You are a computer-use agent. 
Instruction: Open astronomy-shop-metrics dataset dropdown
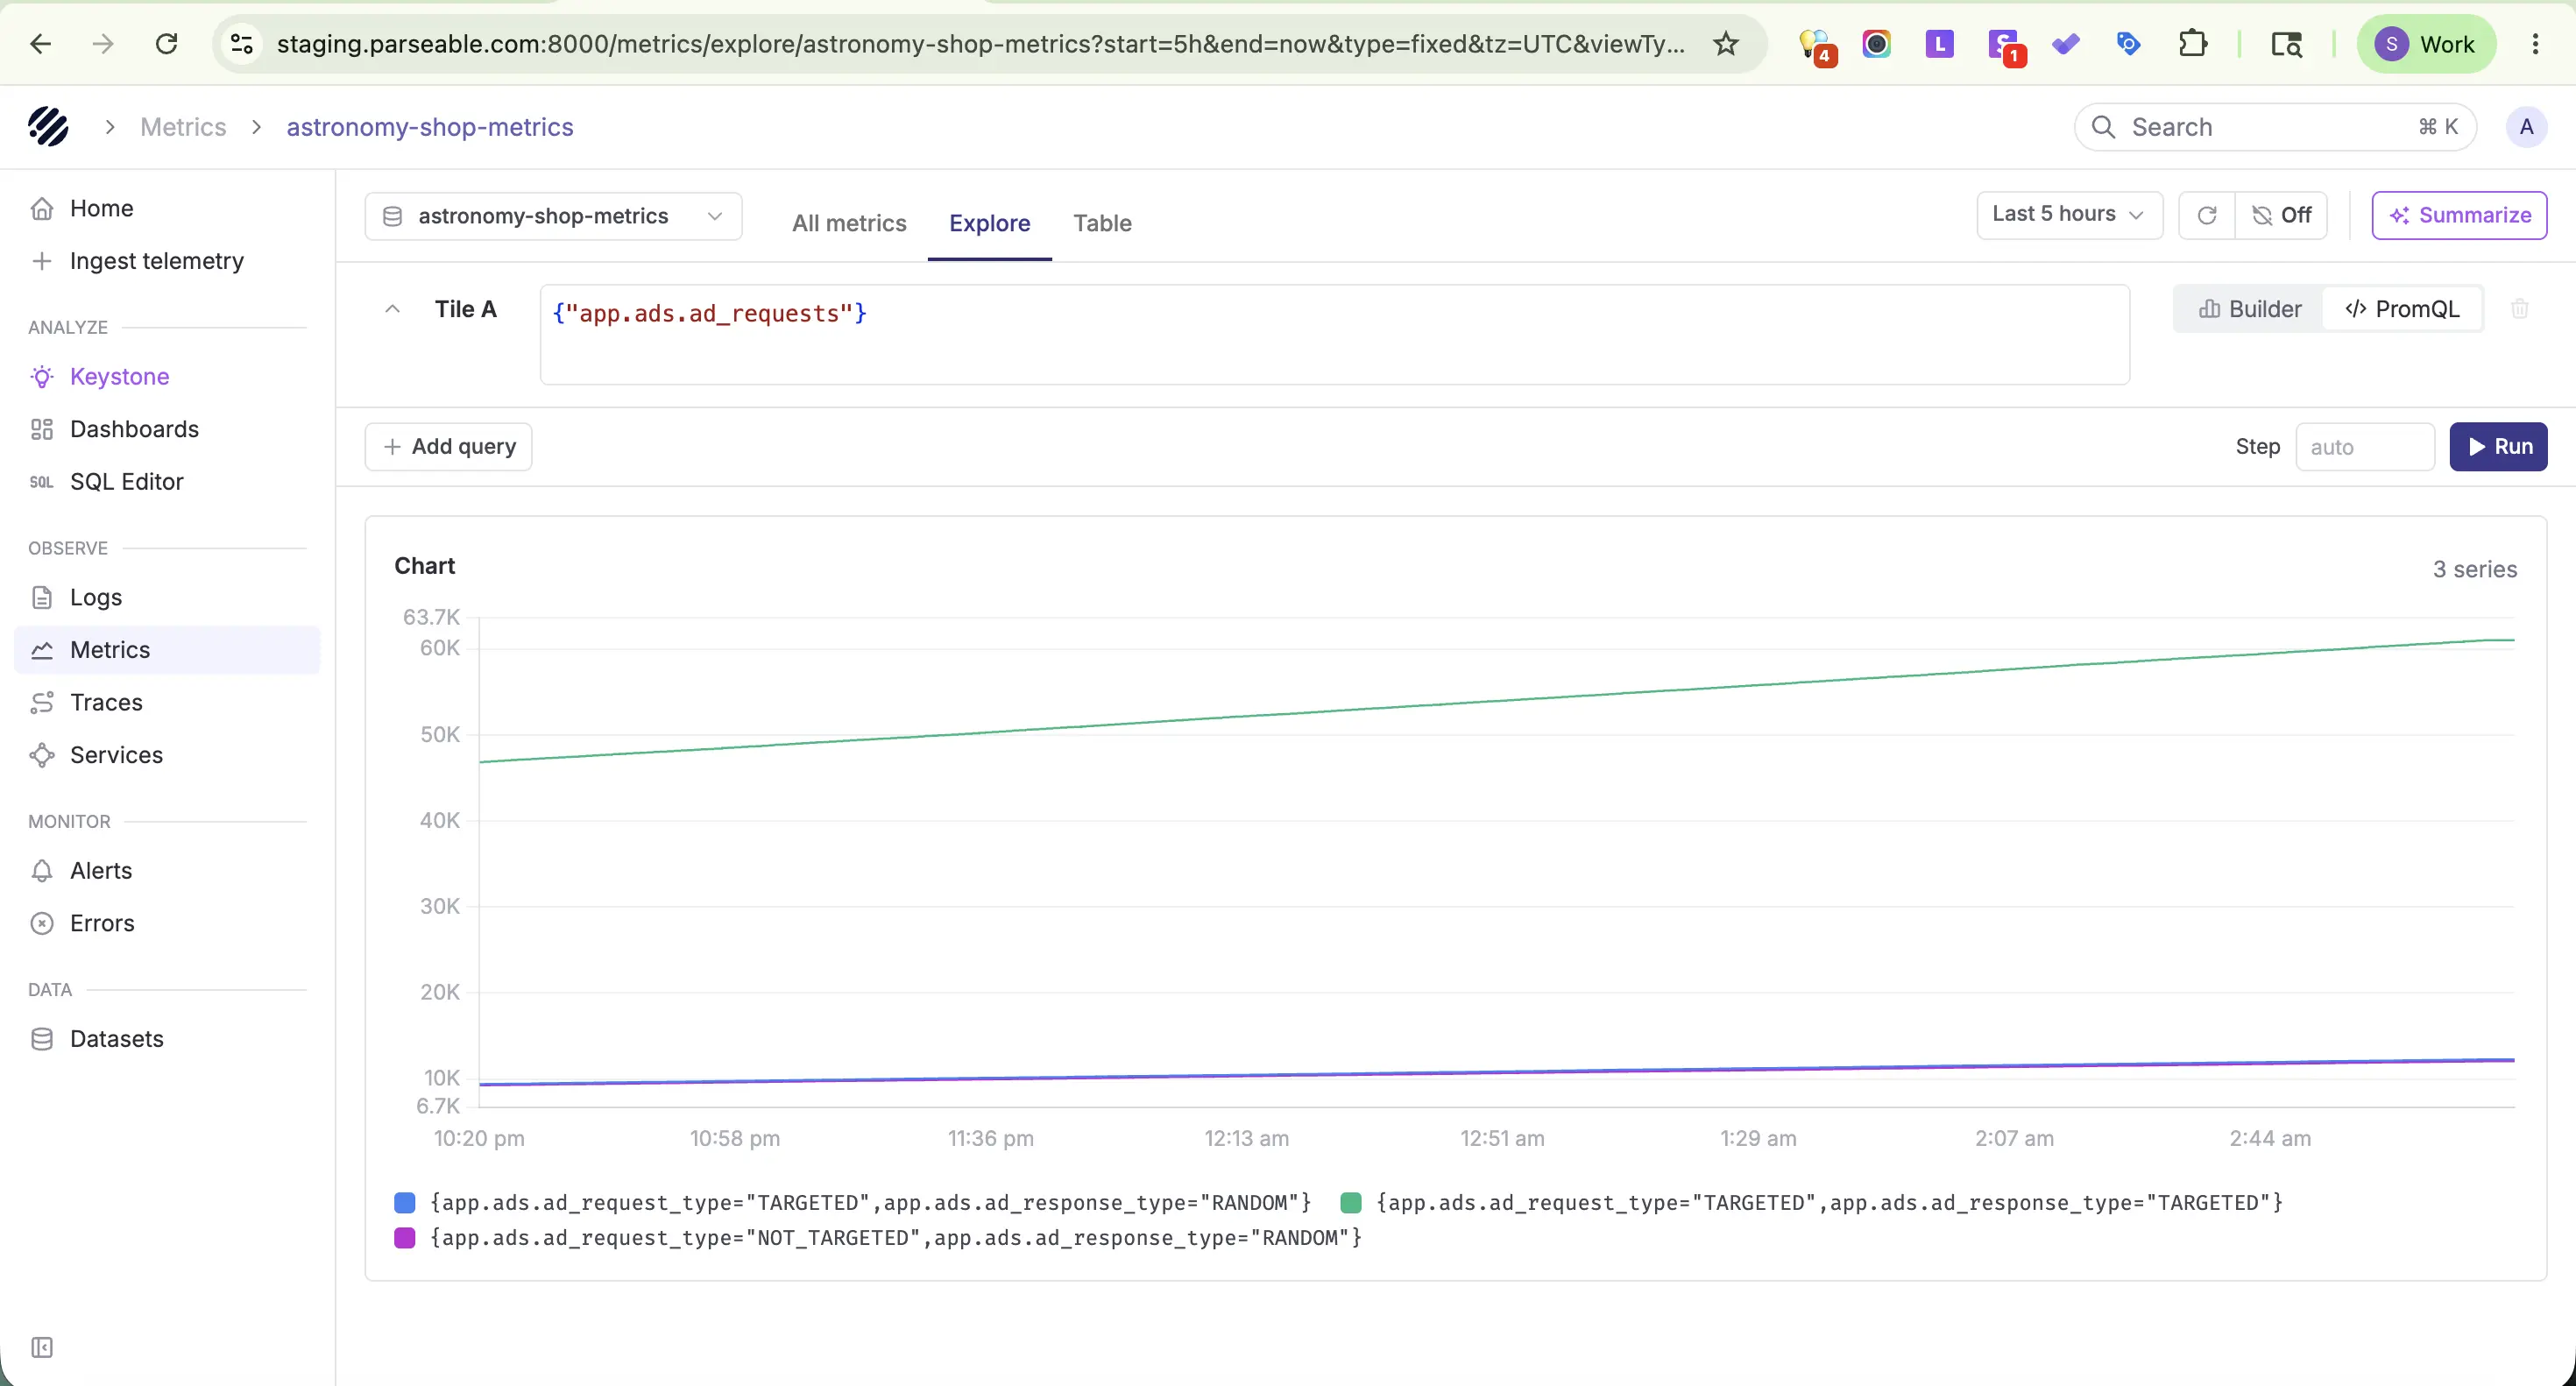click(x=553, y=216)
